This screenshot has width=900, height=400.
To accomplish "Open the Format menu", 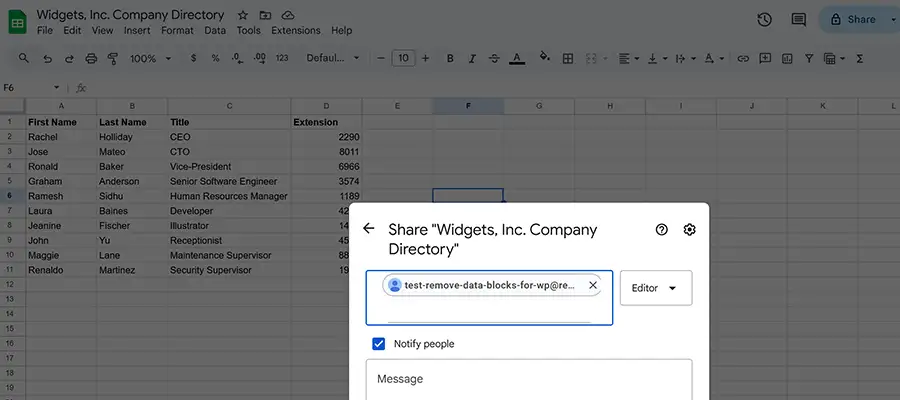I will click(177, 30).
